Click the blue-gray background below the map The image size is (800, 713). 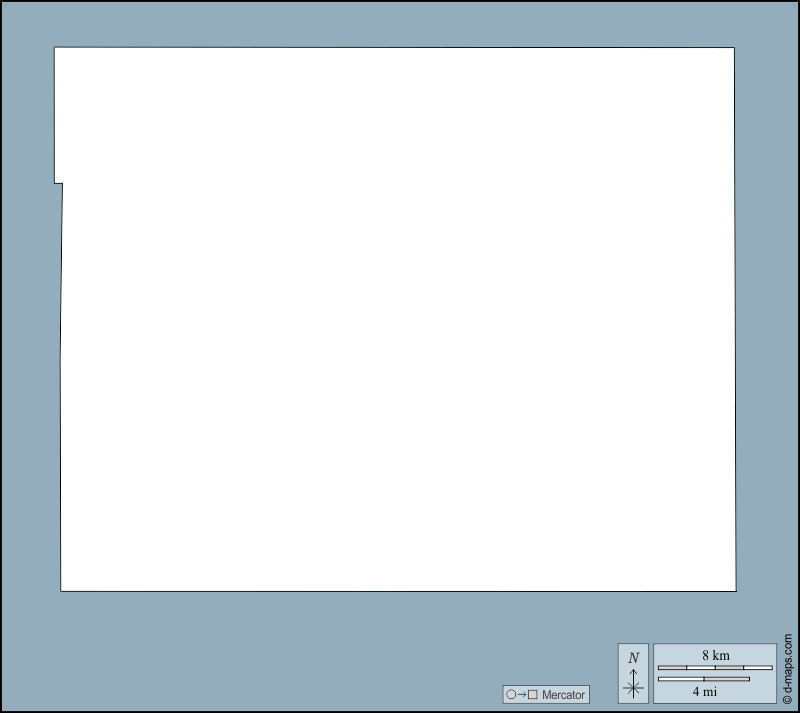tap(300, 650)
